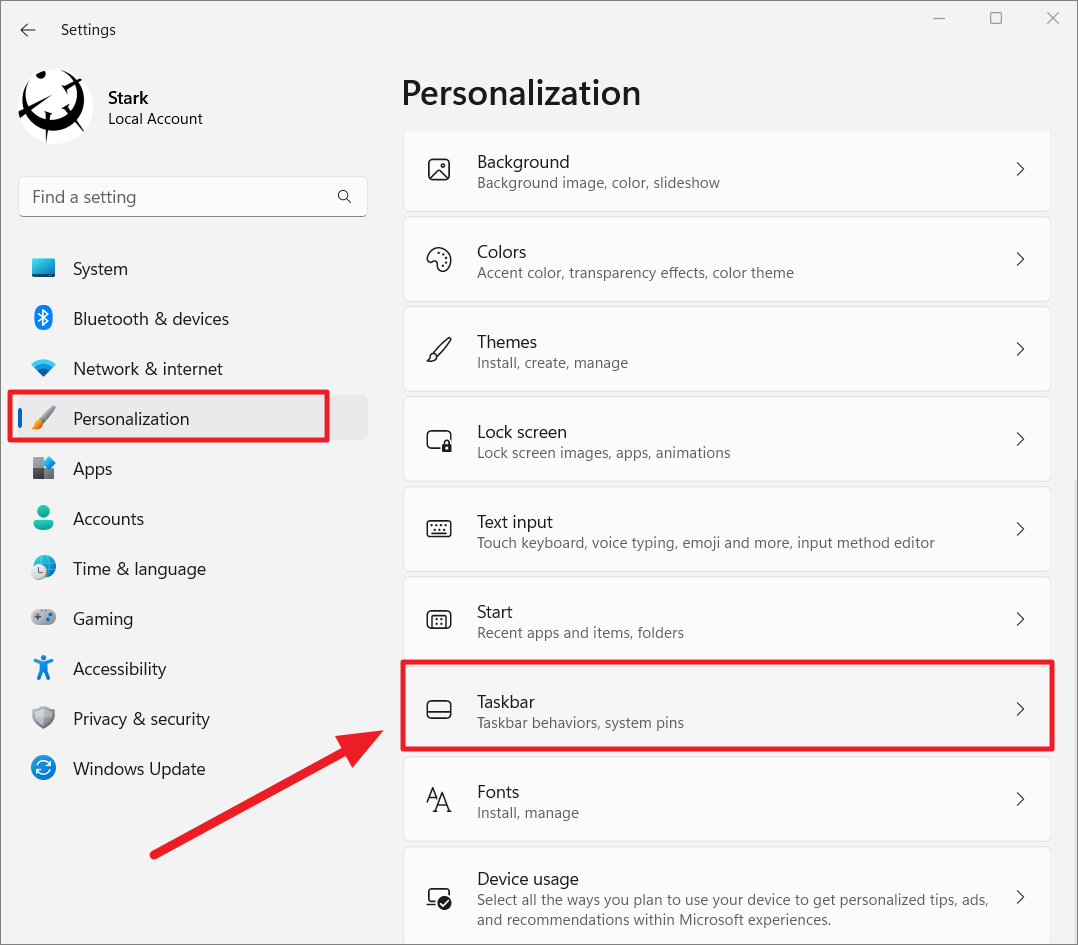Click the Themes paintbrush icon
Viewport: 1078px width, 945px height.
click(x=439, y=349)
